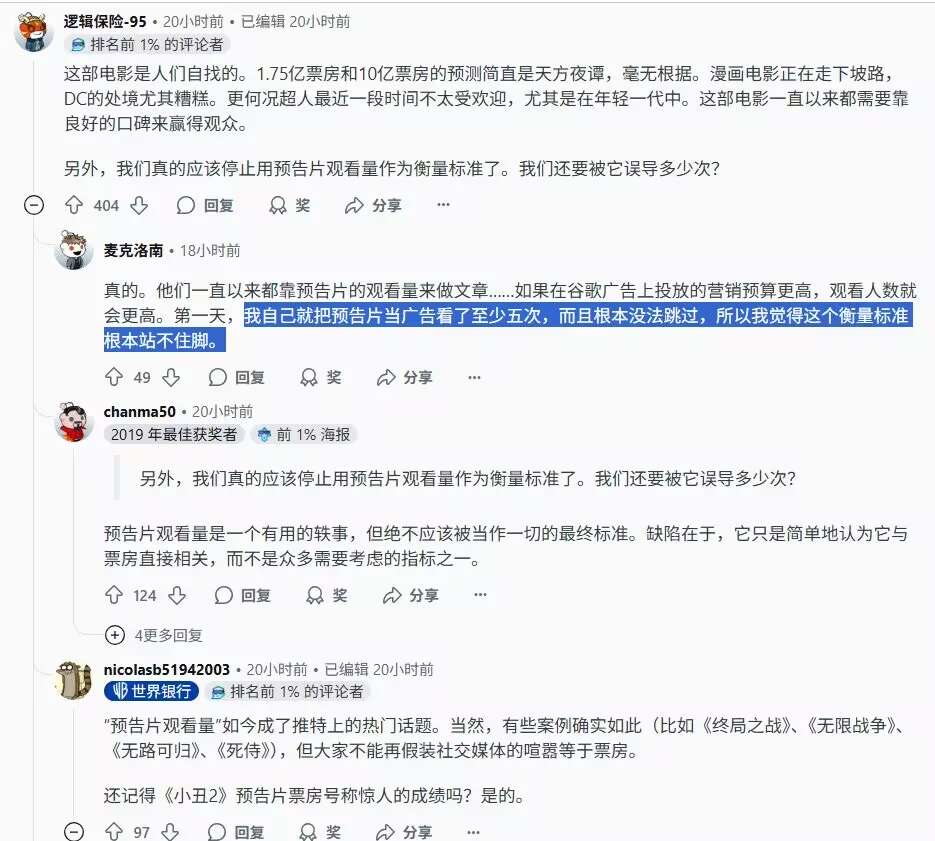Click nicolasb51942003's avatar
935x841 pixels.
coord(73,679)
